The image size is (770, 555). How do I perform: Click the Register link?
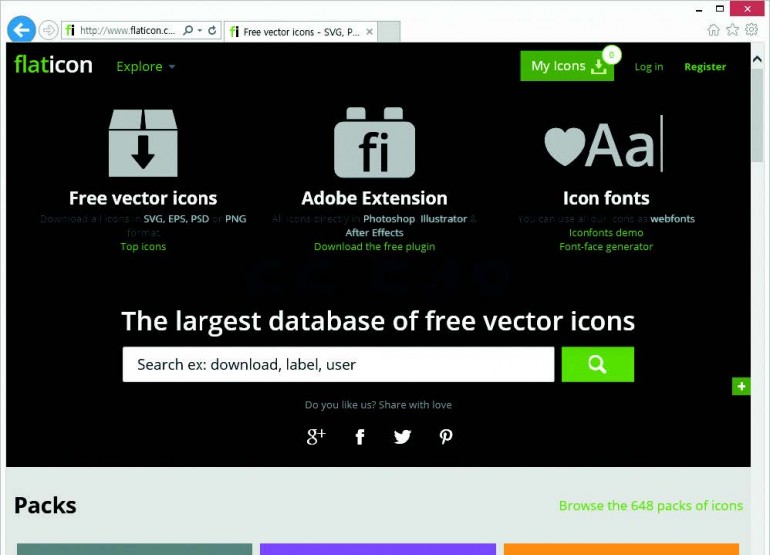click(705, 67)
